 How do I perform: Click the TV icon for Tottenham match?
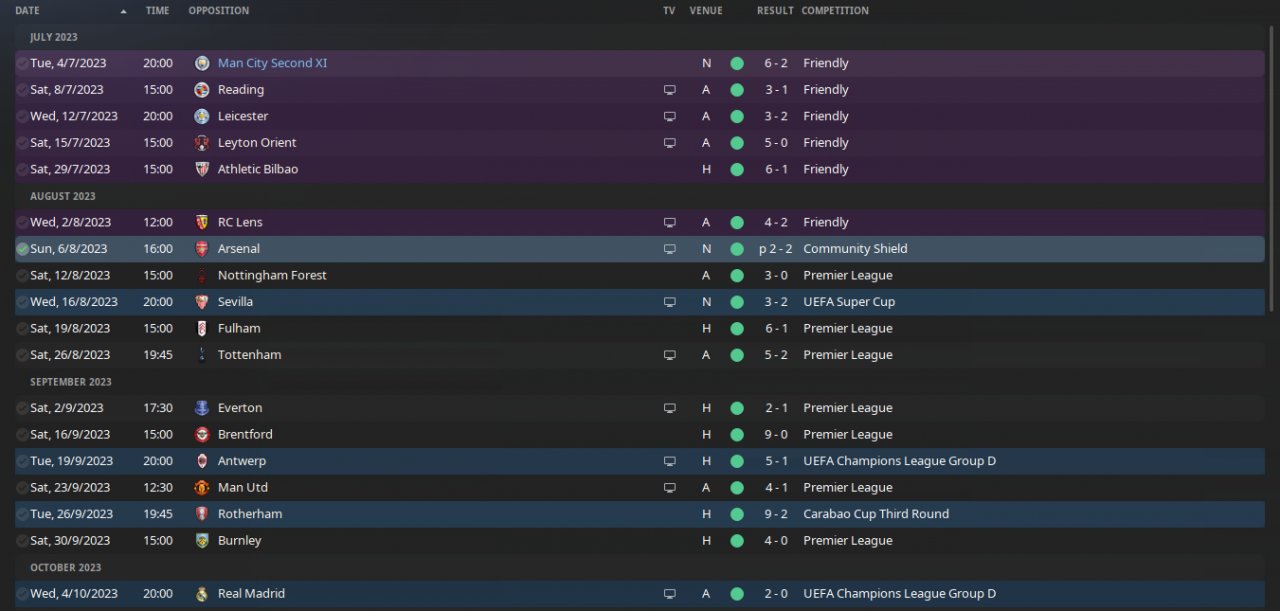click(x=669, y=355)
